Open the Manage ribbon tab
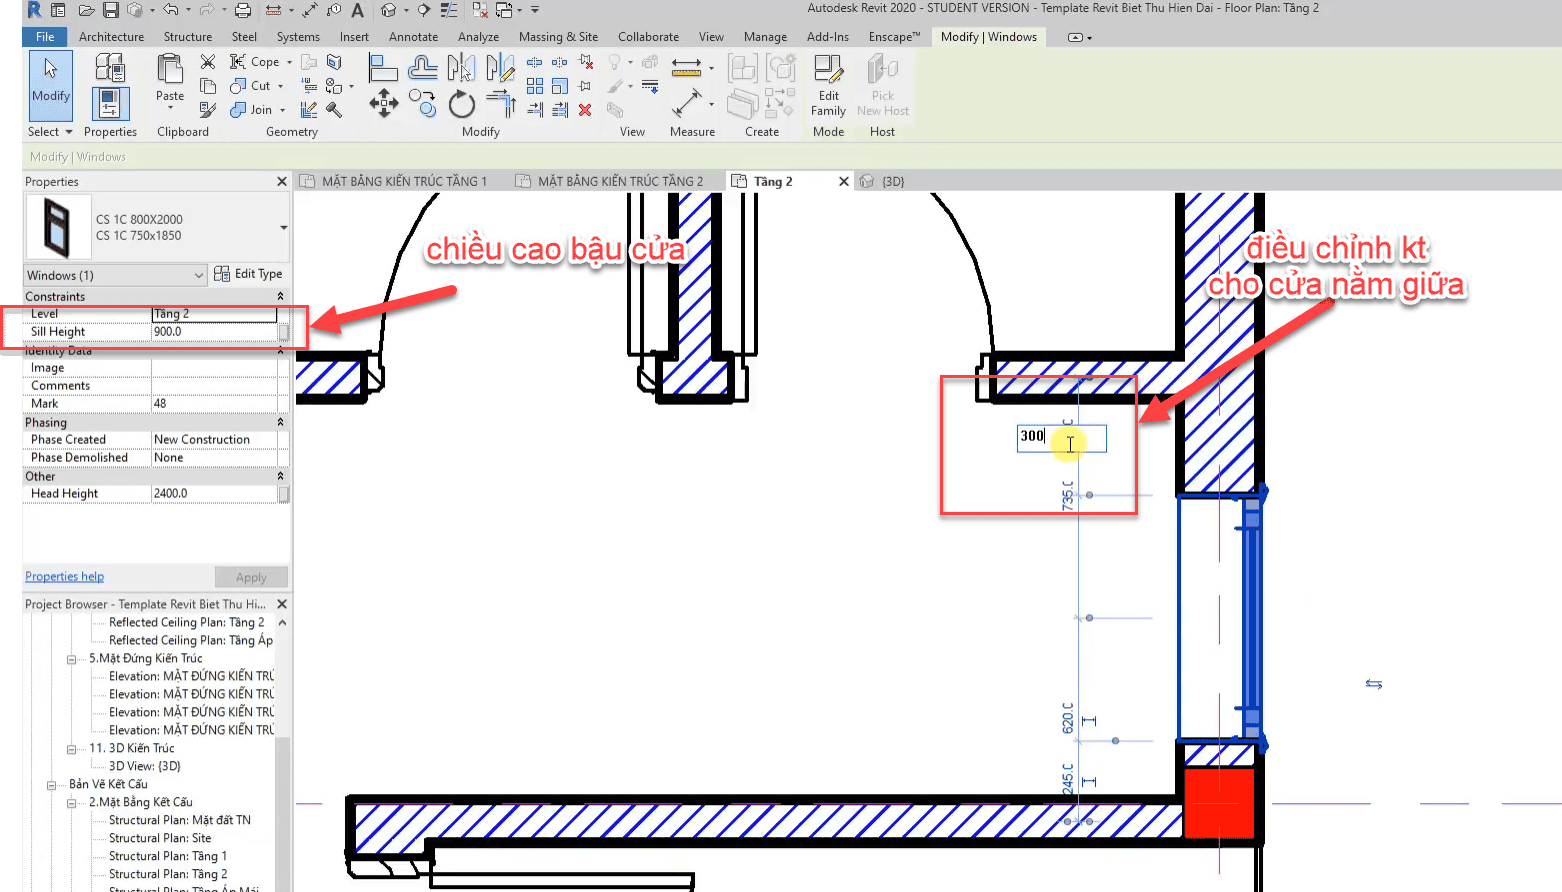Screen dimensions: 1562x892 point(765,37)
